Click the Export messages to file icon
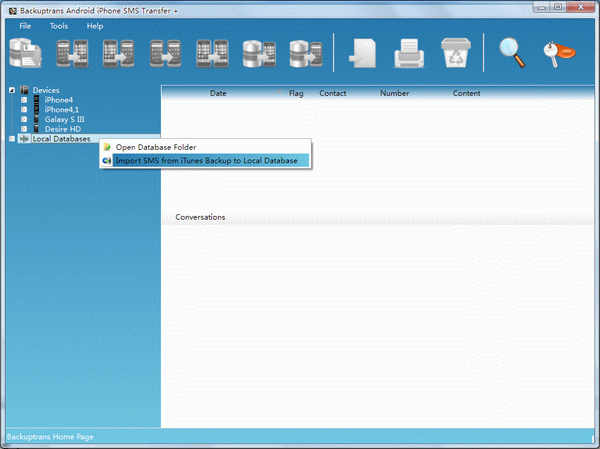Screen dimensions: 600x449 click(x=362, y=53)
